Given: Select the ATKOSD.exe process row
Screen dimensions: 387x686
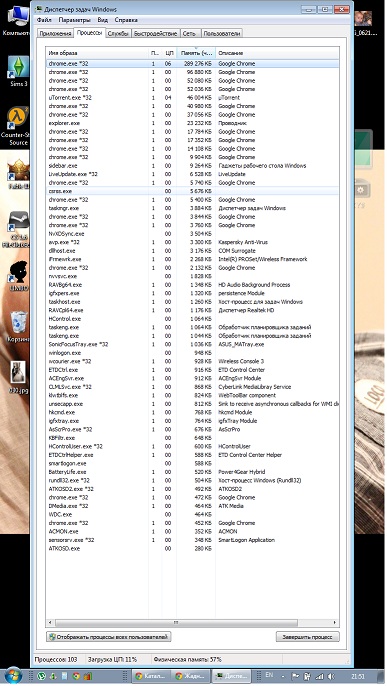Looking at the screenshot, I should point(192,548).
